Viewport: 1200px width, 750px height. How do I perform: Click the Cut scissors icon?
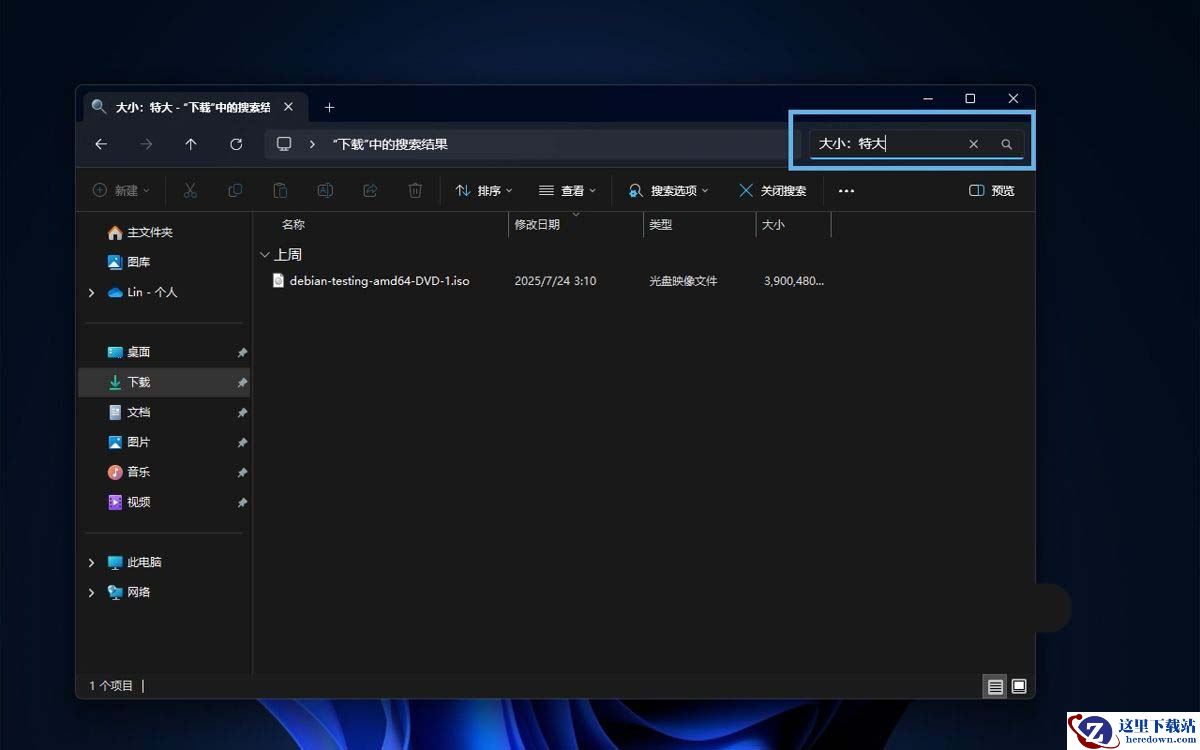coord(190,190)
